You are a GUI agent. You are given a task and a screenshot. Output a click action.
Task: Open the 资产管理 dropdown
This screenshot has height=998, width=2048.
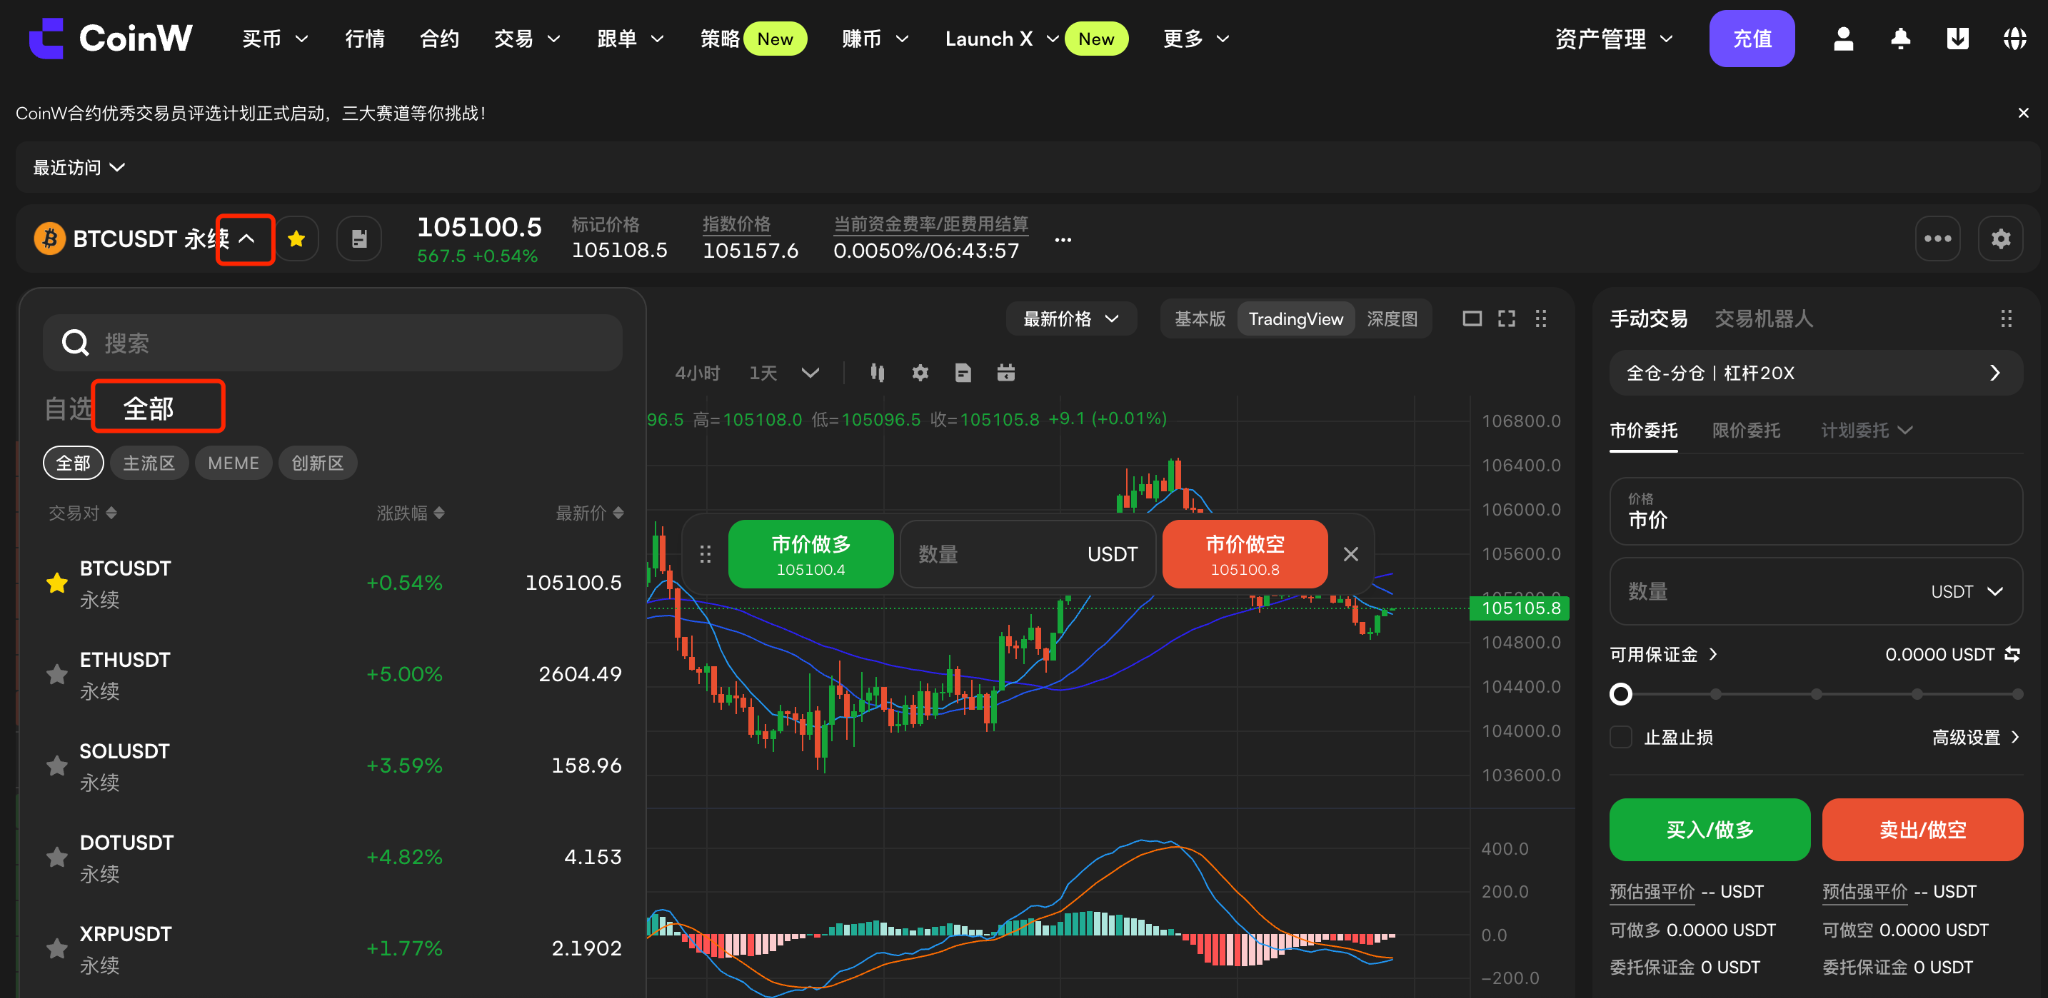click(x=1614, y=39)
